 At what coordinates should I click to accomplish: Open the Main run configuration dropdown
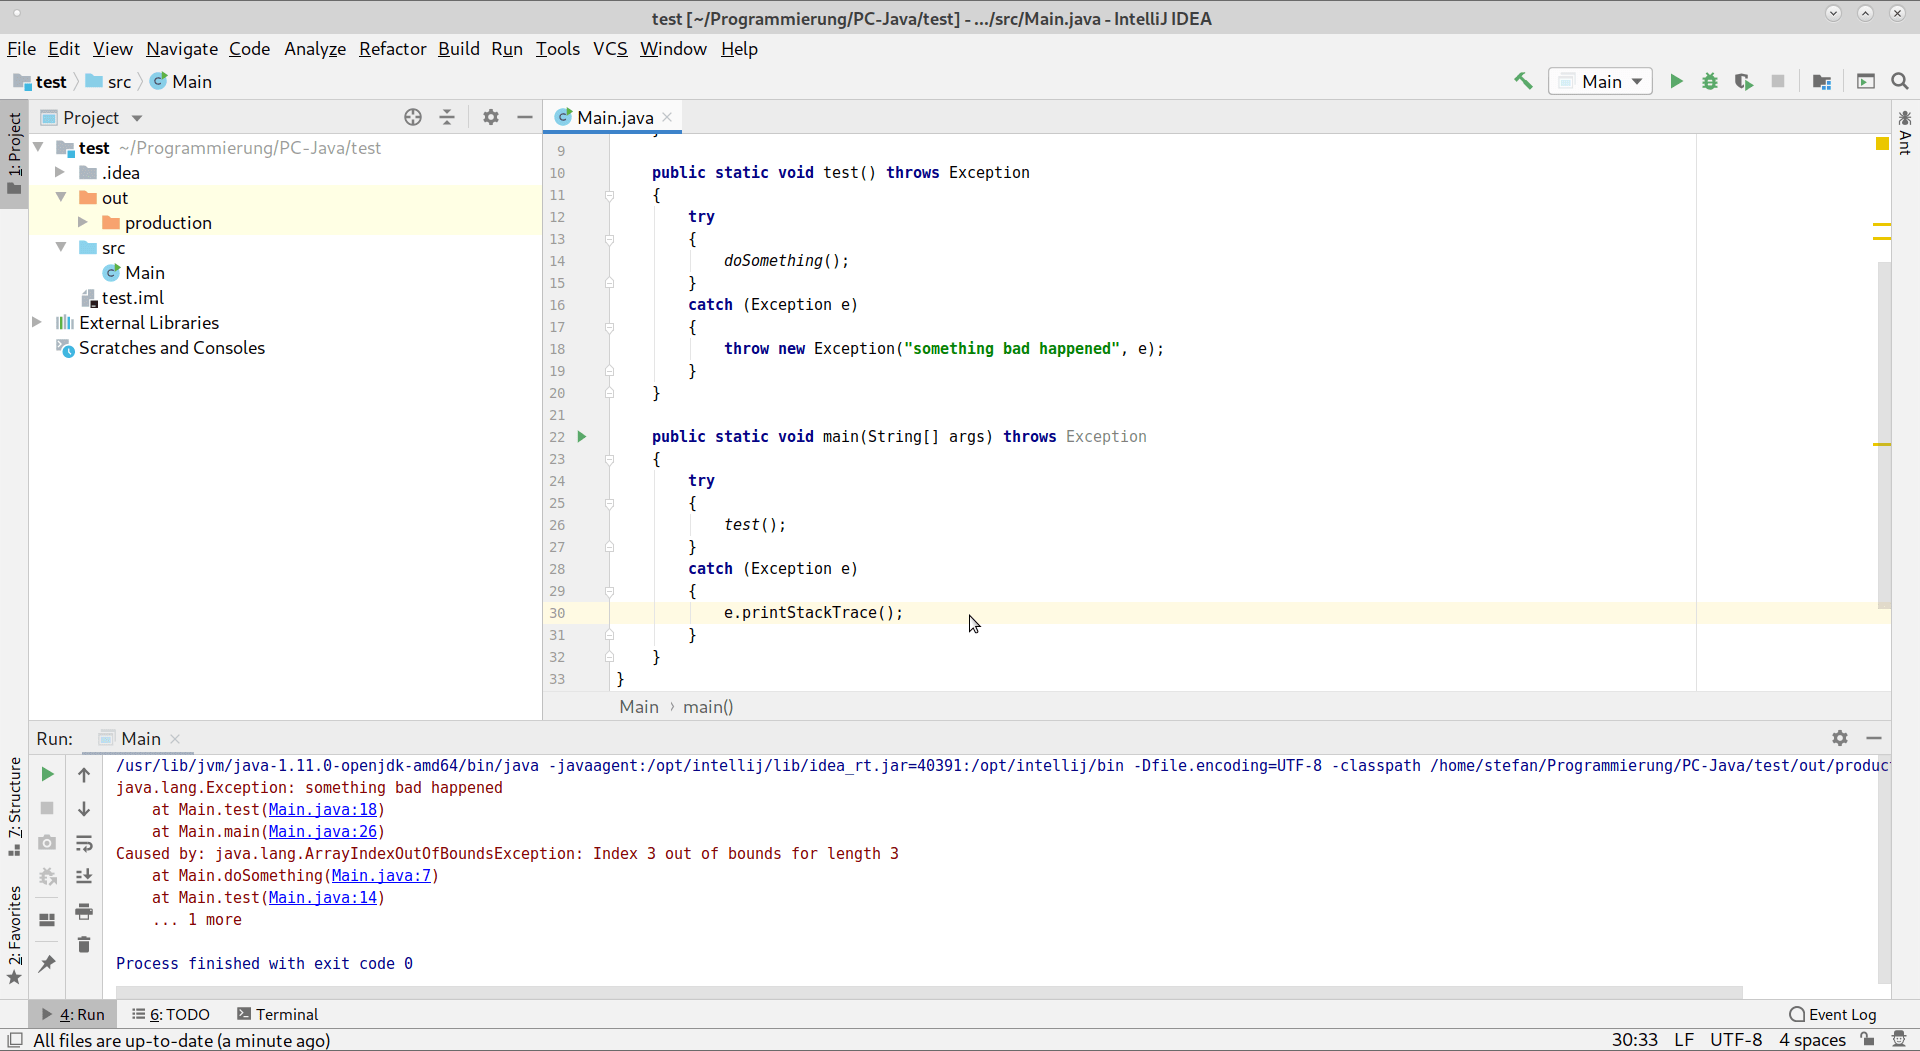[x=1601, y=81]
